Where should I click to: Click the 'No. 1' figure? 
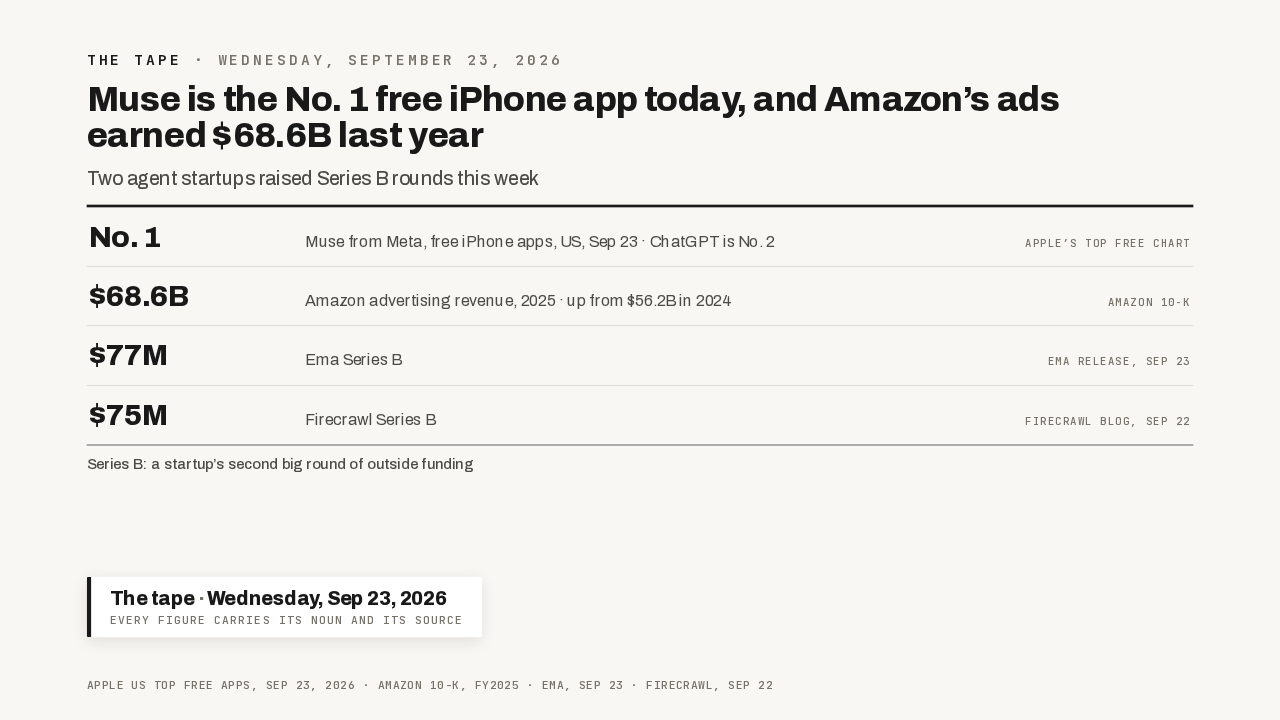pos(125,237)
